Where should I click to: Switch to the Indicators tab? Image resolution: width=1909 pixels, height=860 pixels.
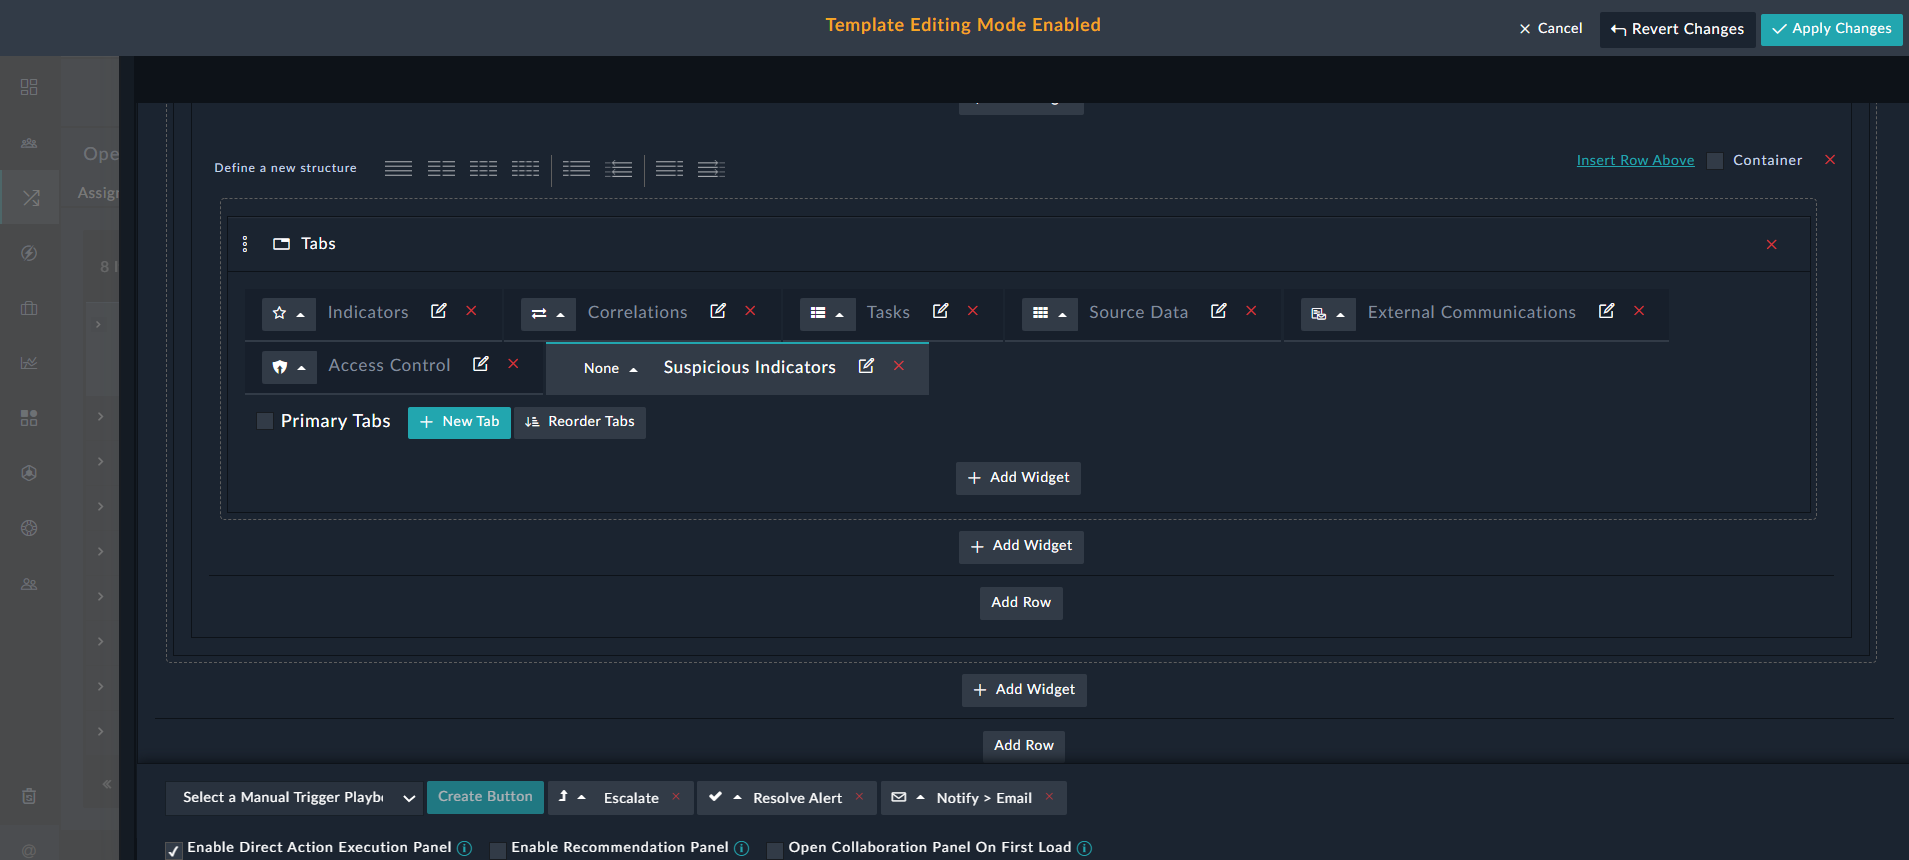[x=368, y=312]
